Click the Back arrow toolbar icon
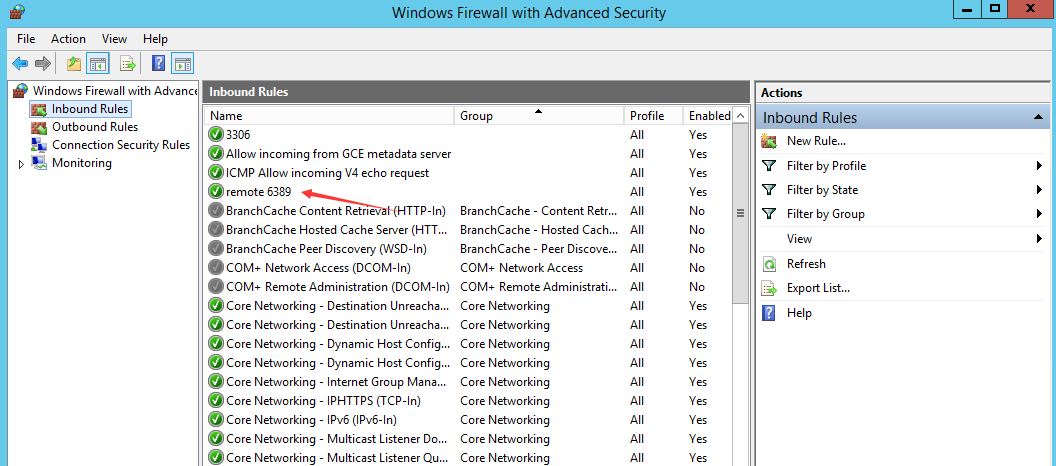1056x466 pixels. pyautogui.click(x=20, y=64)
